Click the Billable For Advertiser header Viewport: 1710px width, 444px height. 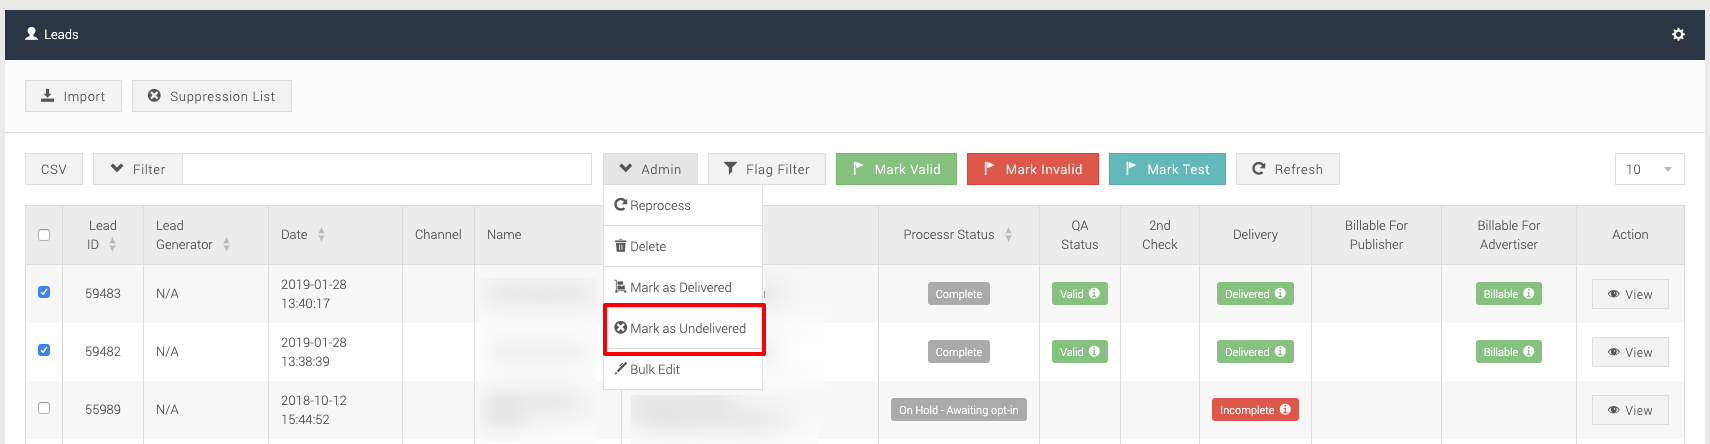(x=1509, y=235)
